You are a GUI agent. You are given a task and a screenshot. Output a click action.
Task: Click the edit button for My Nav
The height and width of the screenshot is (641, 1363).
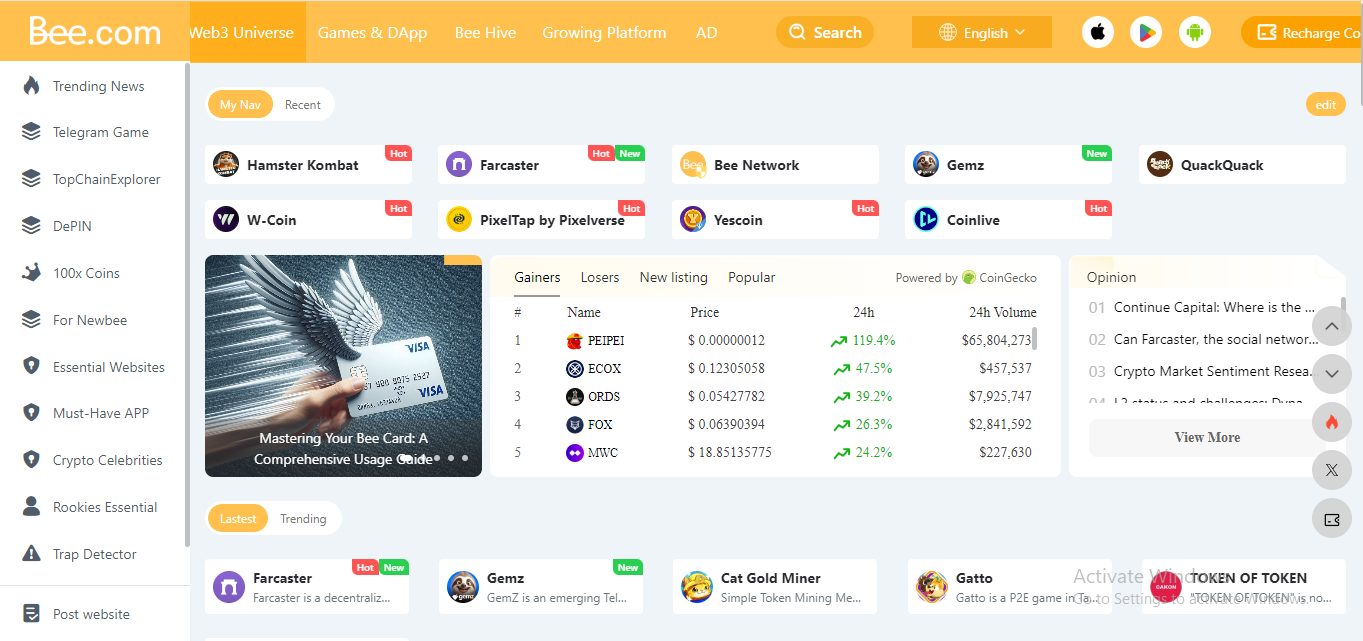pyautogui.click(x=1325, y=104)
